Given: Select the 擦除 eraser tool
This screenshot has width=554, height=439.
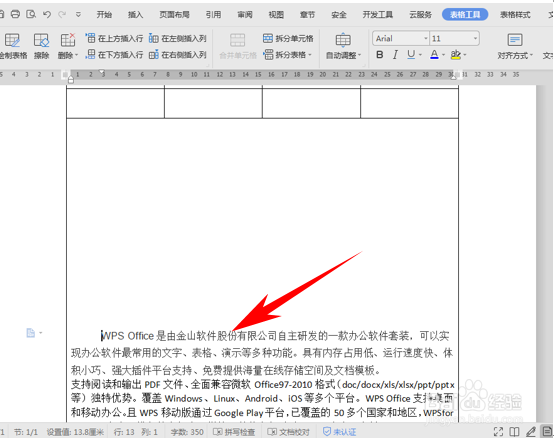Looking at the screenshot, I should (41, 46).
